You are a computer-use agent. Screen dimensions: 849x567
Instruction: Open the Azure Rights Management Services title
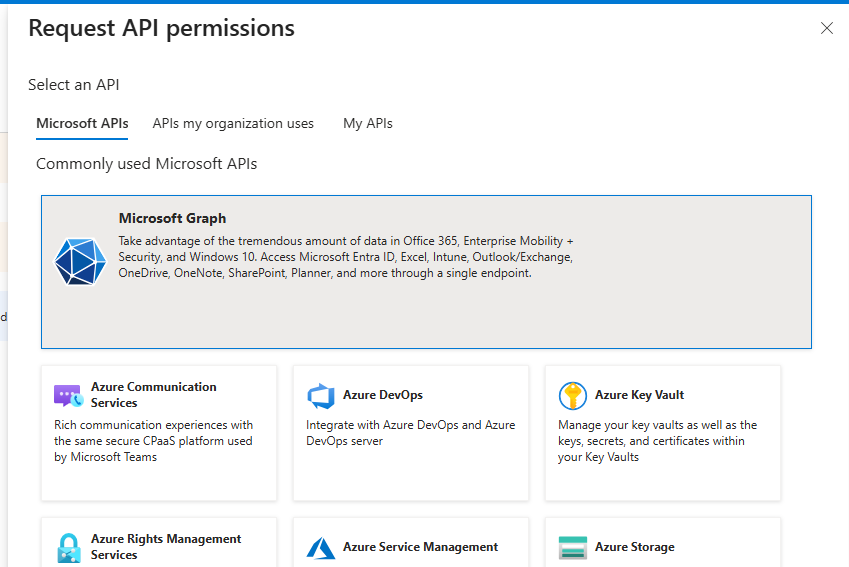click(166, 547)
